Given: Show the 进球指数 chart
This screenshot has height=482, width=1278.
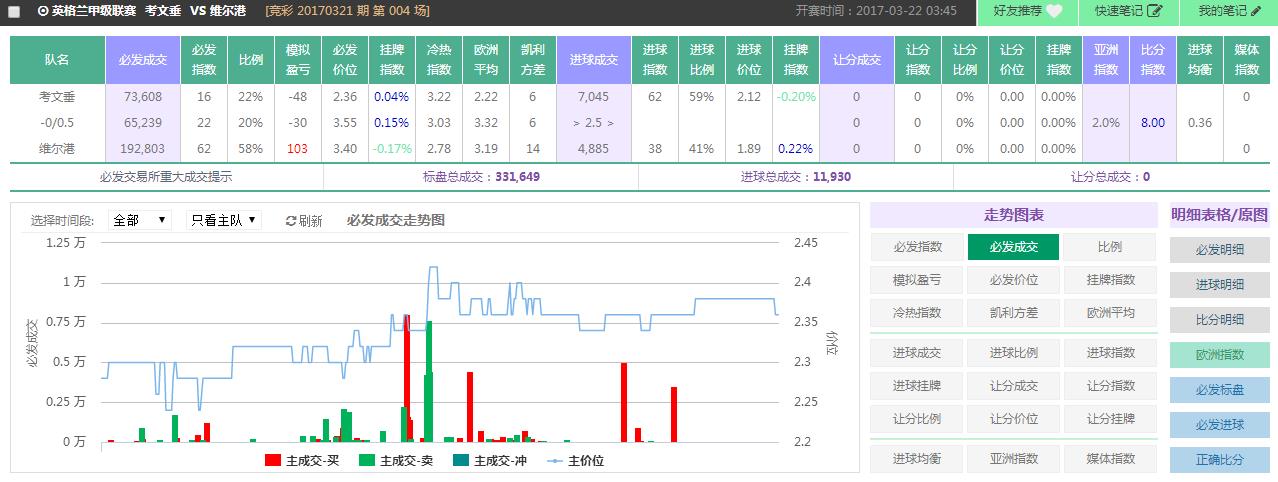Looking at the screenshot, I should coord(1110,353).
